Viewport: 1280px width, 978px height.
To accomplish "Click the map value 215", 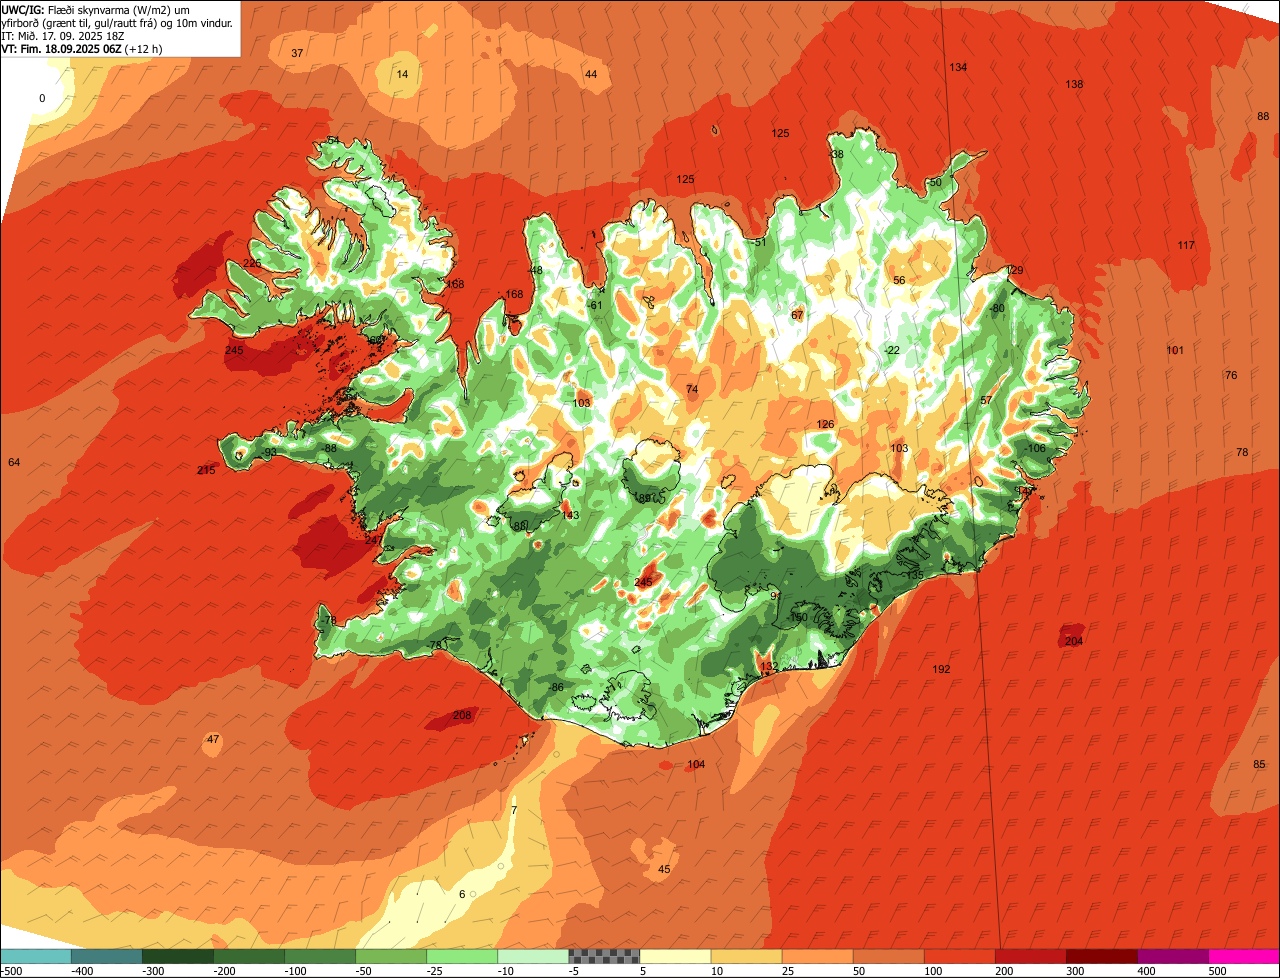I will tap(206, 471).
